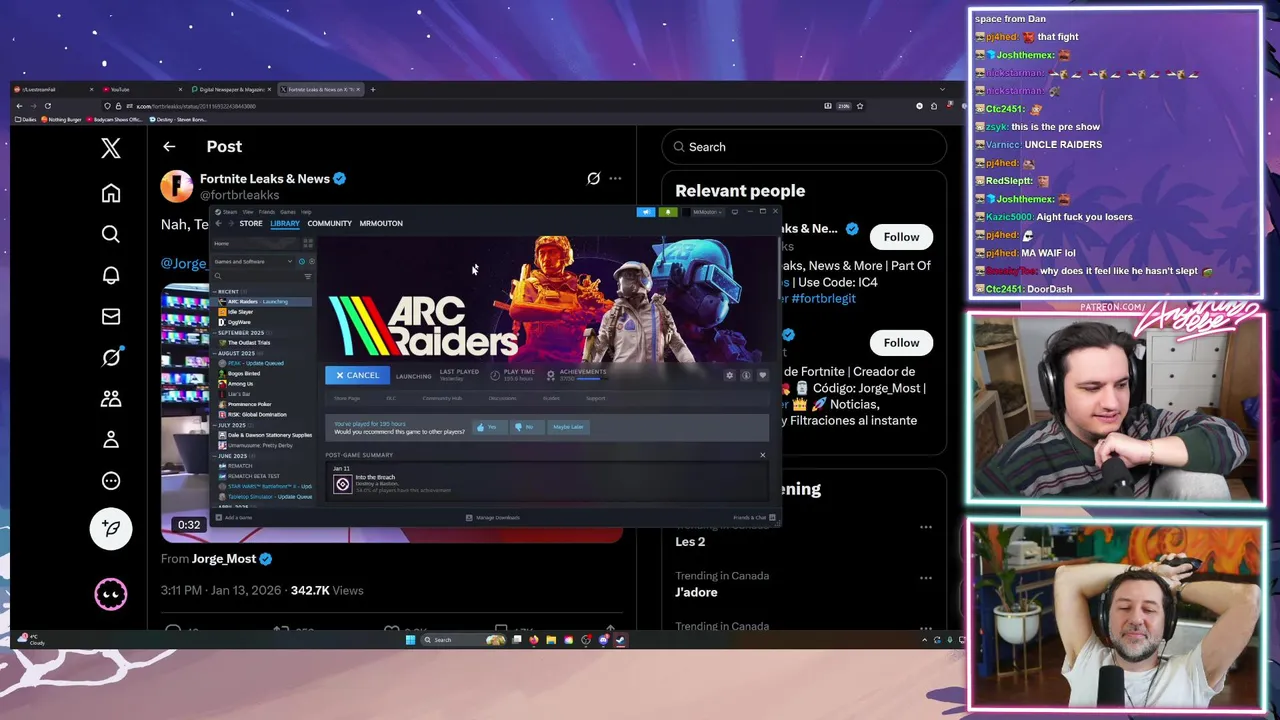Open Communities people icon in X sidebar
The image size is (1280, 720).
(111, 398)
